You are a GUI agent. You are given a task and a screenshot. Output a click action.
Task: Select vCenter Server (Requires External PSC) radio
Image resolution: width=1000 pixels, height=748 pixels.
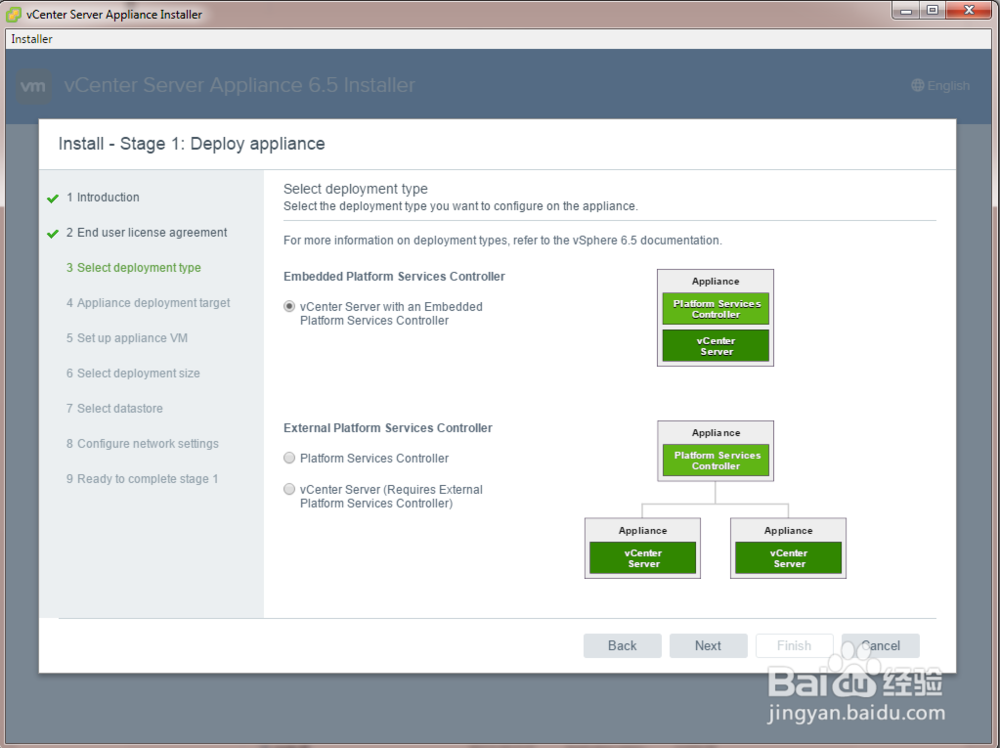pos(290,489)
